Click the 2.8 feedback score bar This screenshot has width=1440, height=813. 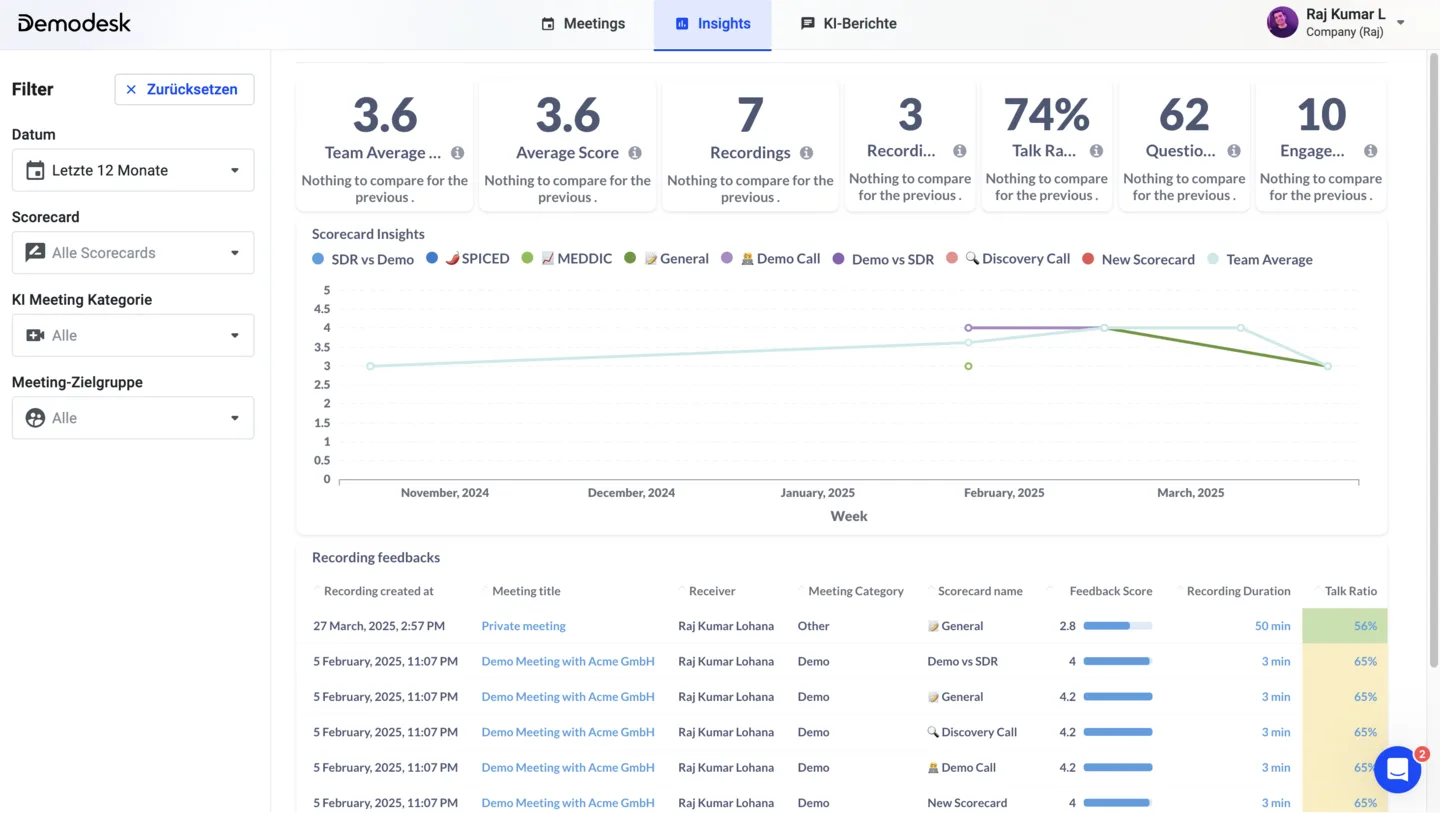1118,626
